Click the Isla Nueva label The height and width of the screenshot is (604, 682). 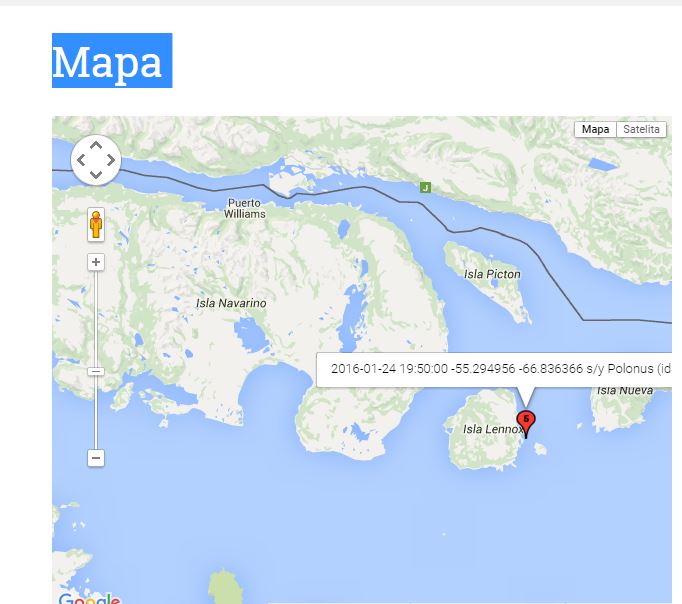(x=625, y=390)
